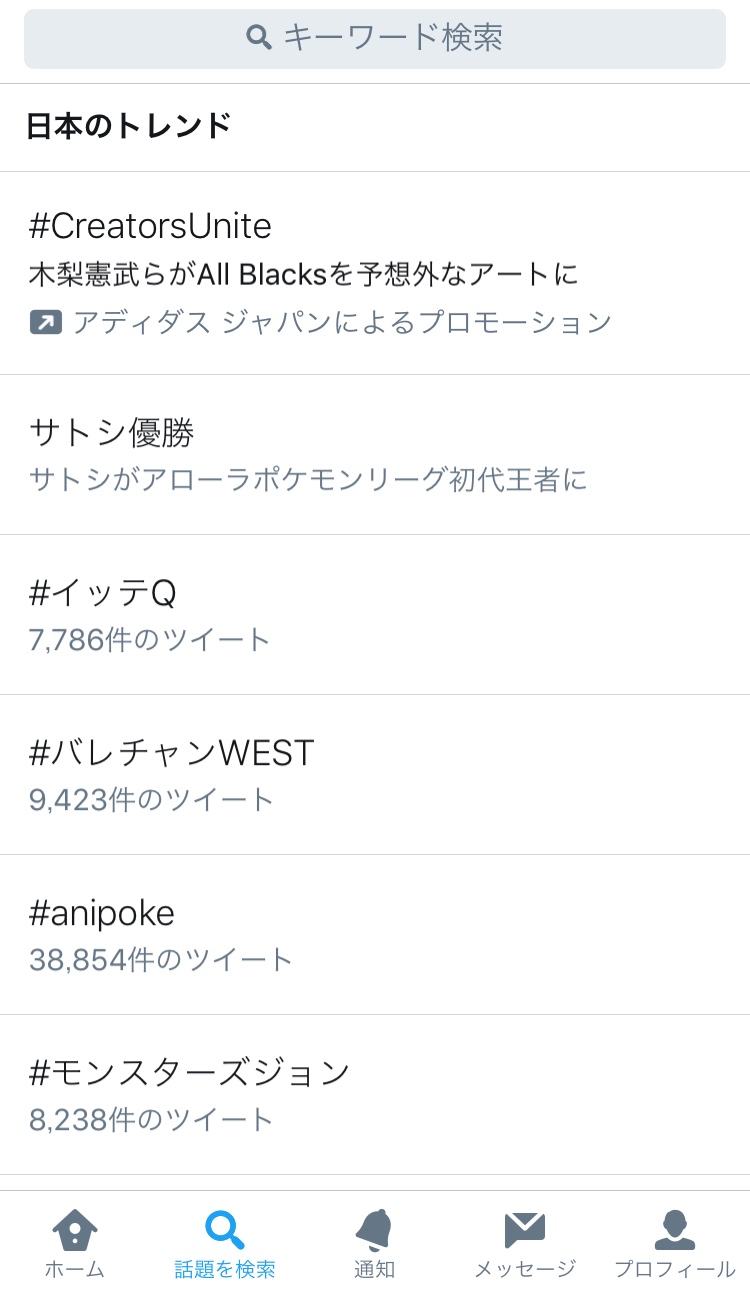
Task: Tap the アディダス ジャパンによるプロモーション label
Action: pos(342,322)
